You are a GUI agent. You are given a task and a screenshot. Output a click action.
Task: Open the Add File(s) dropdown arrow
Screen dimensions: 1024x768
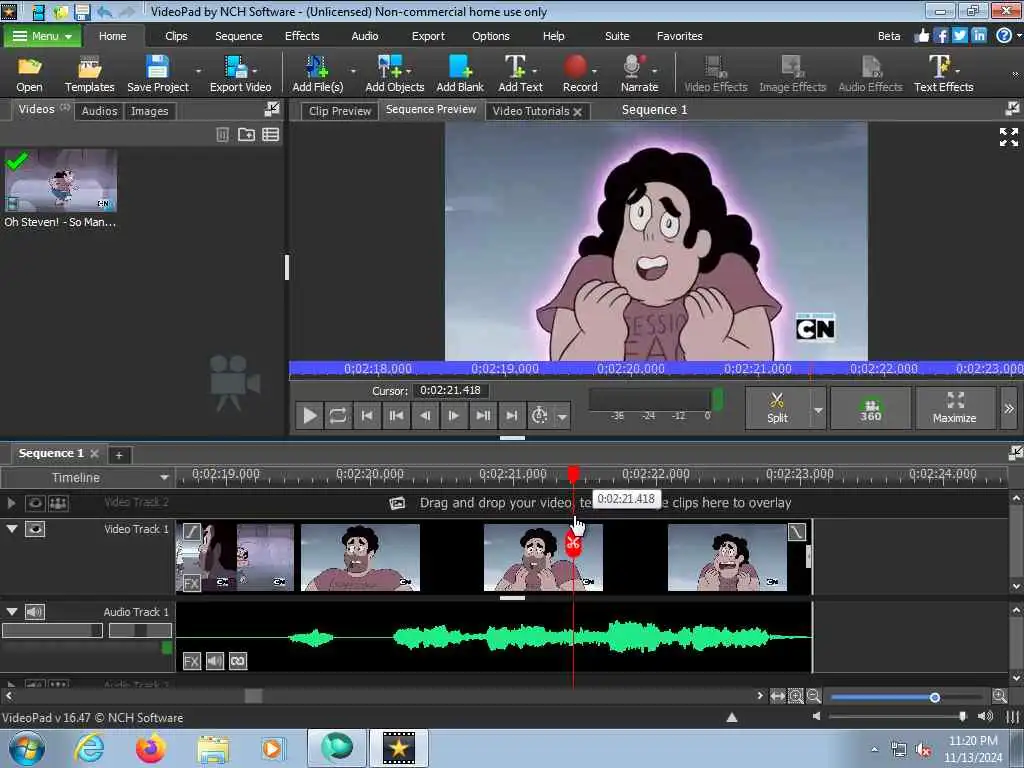click(x=353, y=71)
